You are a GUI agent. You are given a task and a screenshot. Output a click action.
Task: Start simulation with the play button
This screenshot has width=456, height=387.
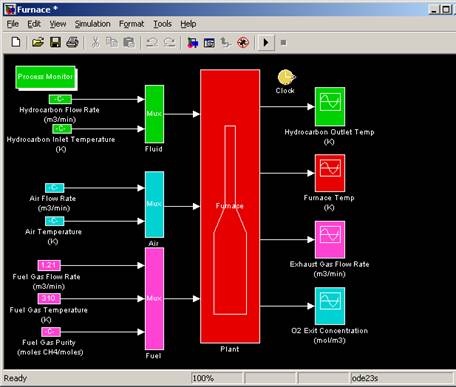point(266,42)
